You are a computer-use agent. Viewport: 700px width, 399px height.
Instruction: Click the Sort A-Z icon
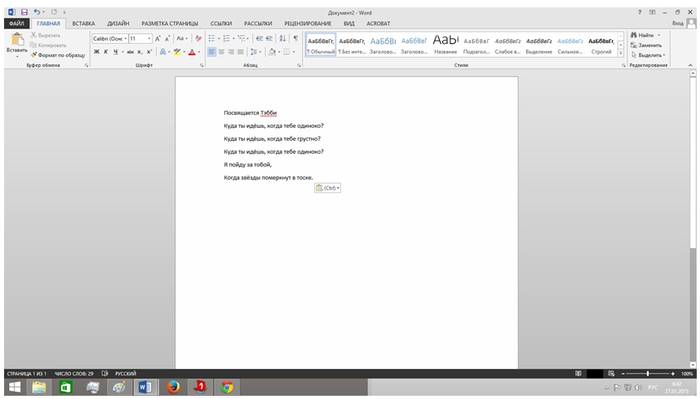283,39
